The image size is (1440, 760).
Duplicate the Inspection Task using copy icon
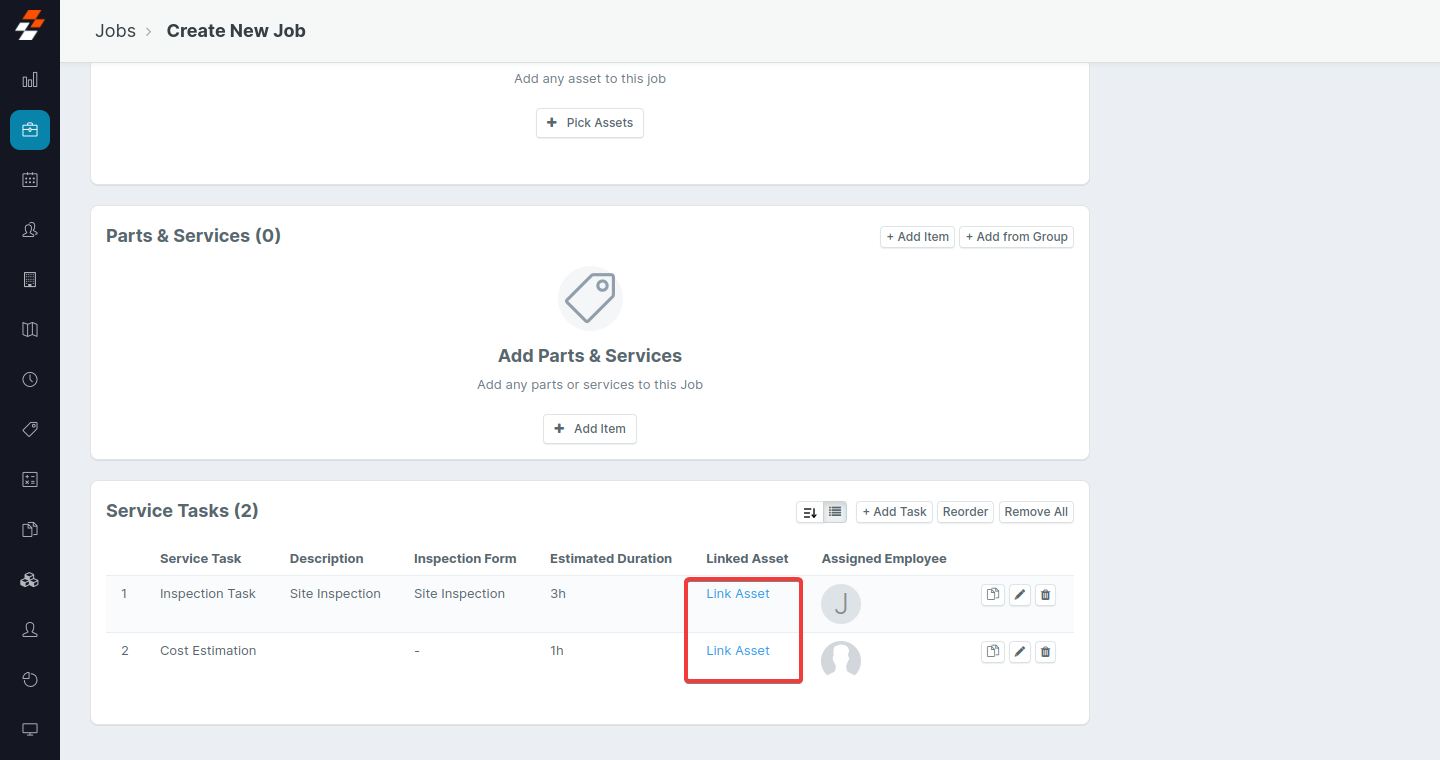tap(992, 595)
